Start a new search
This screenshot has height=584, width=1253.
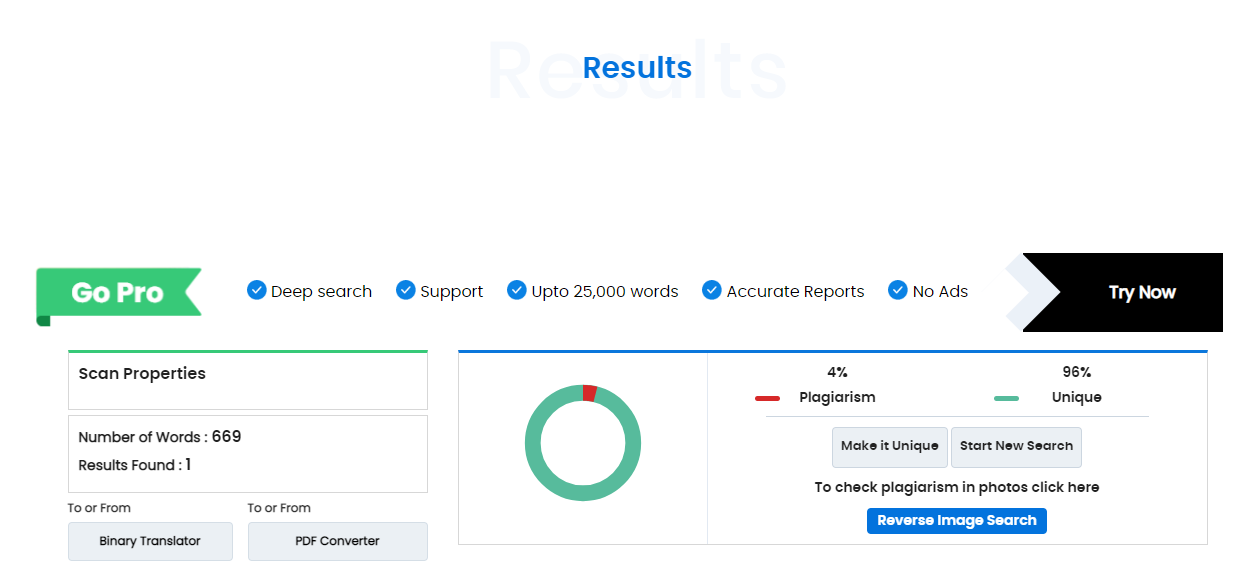tap(1016, 447)
